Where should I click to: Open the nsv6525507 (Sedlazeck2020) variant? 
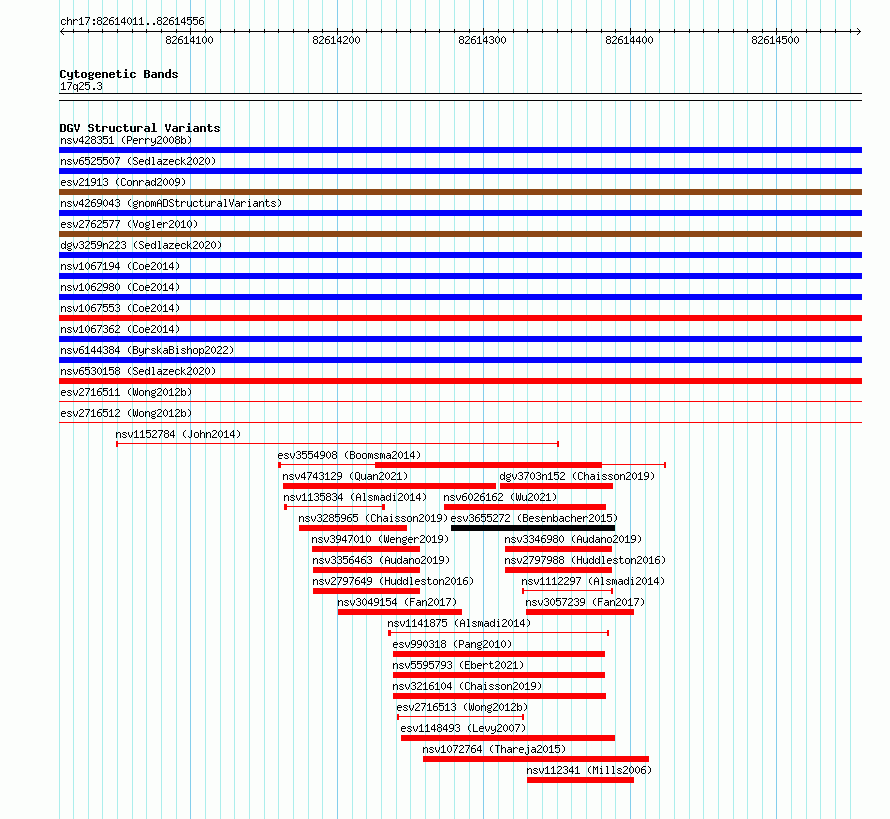tap(138, 161)
